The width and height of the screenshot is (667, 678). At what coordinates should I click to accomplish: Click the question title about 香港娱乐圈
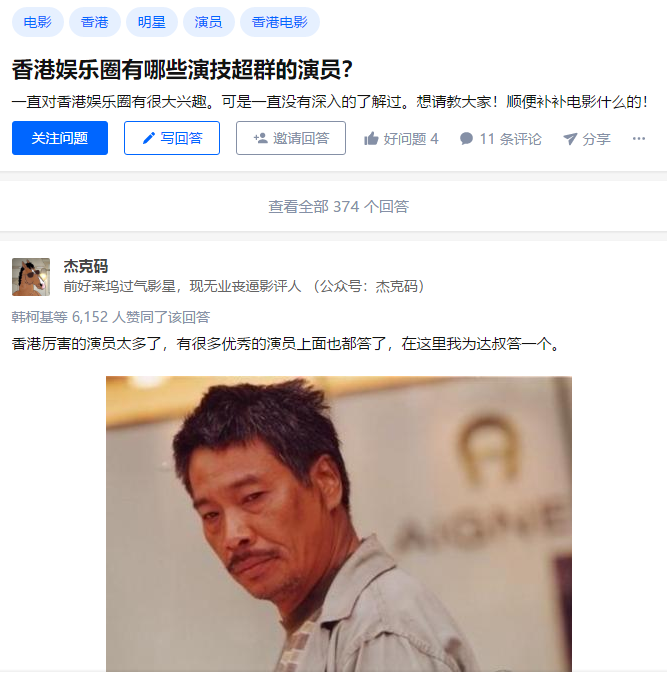pos(182,70)
